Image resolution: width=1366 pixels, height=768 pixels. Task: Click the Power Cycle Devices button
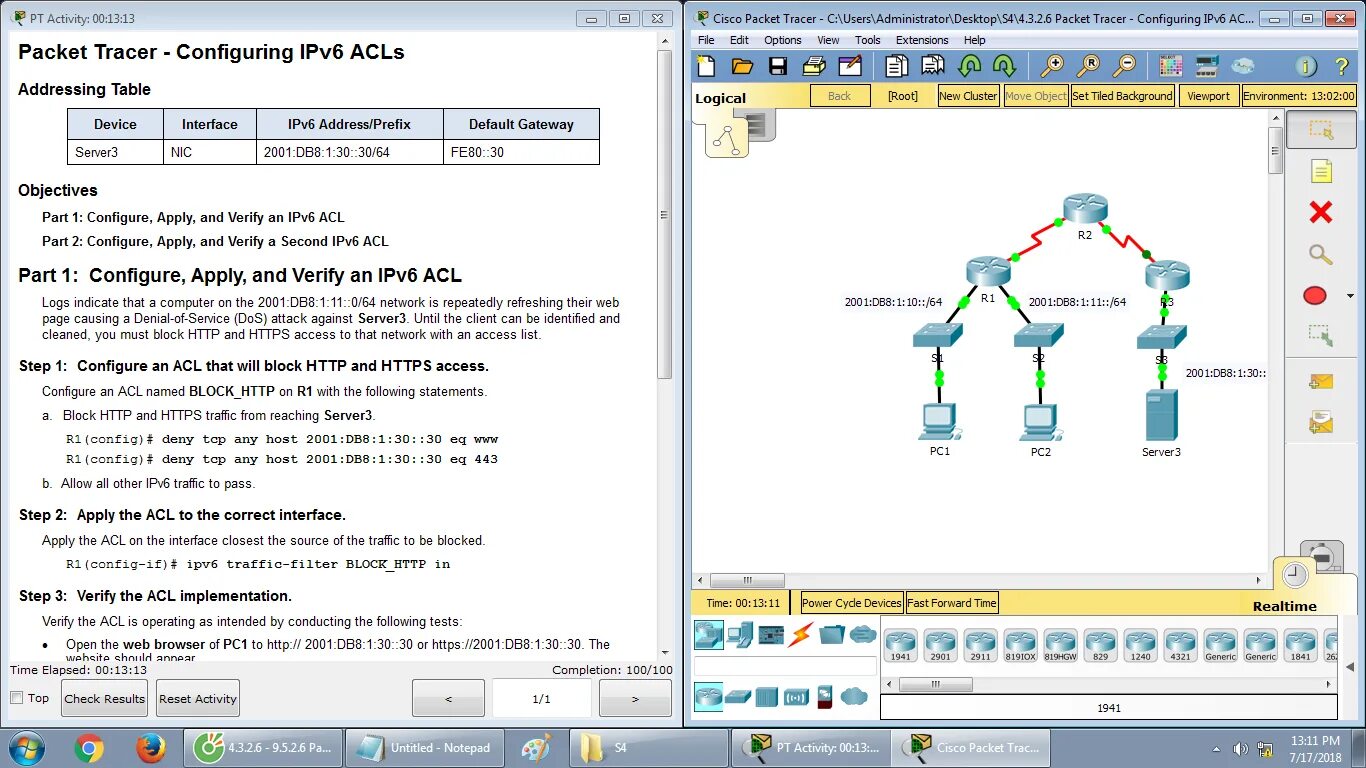click(852, 603)
